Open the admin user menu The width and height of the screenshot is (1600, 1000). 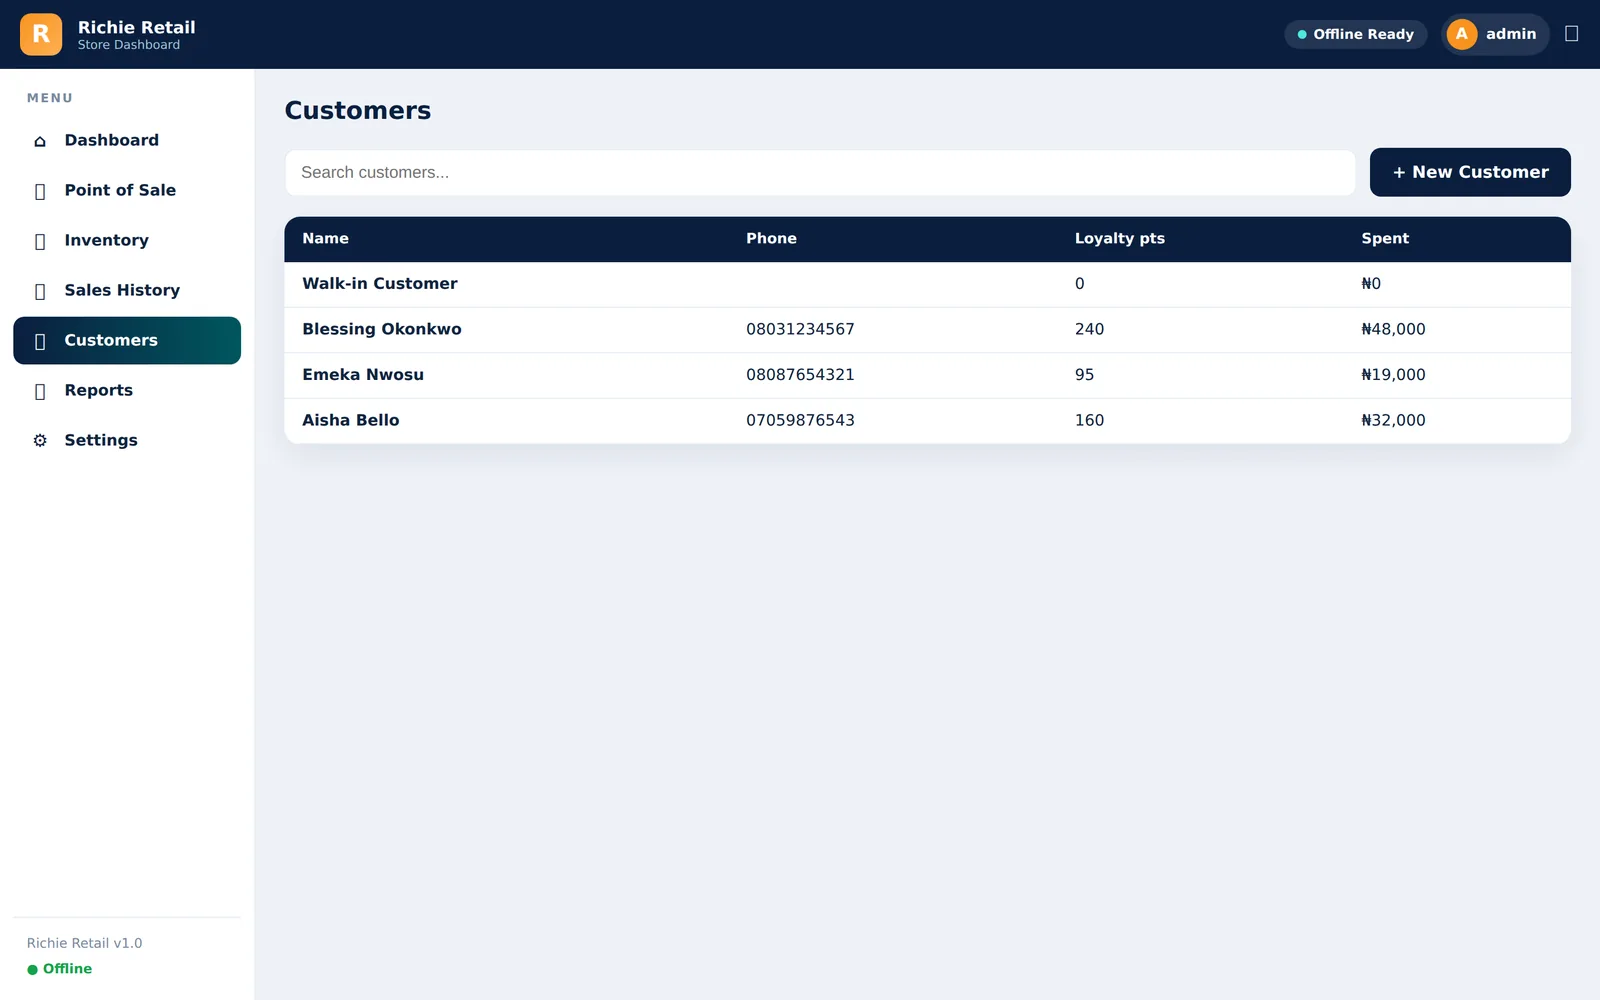click(x=1495, y=34)
